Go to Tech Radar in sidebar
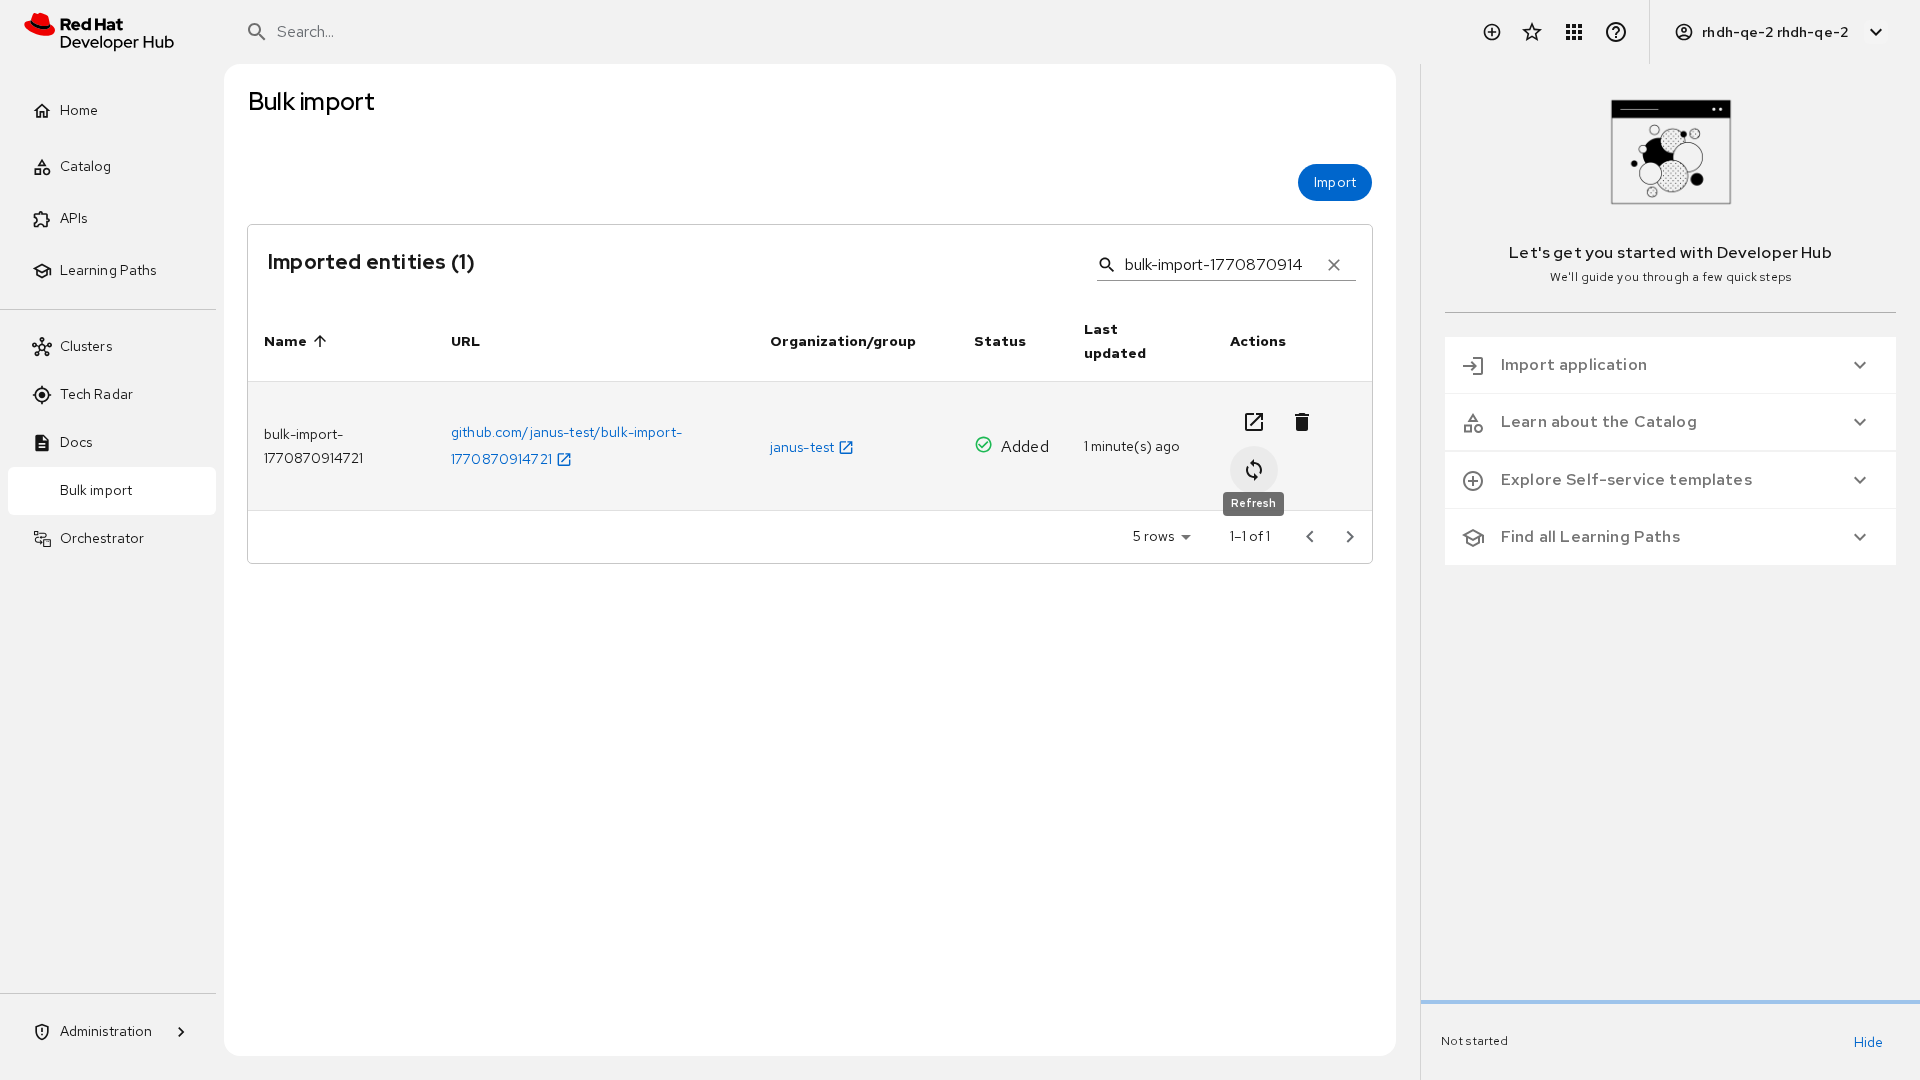The width and height of the screenshot is (1920, 1080). [96, 394]
